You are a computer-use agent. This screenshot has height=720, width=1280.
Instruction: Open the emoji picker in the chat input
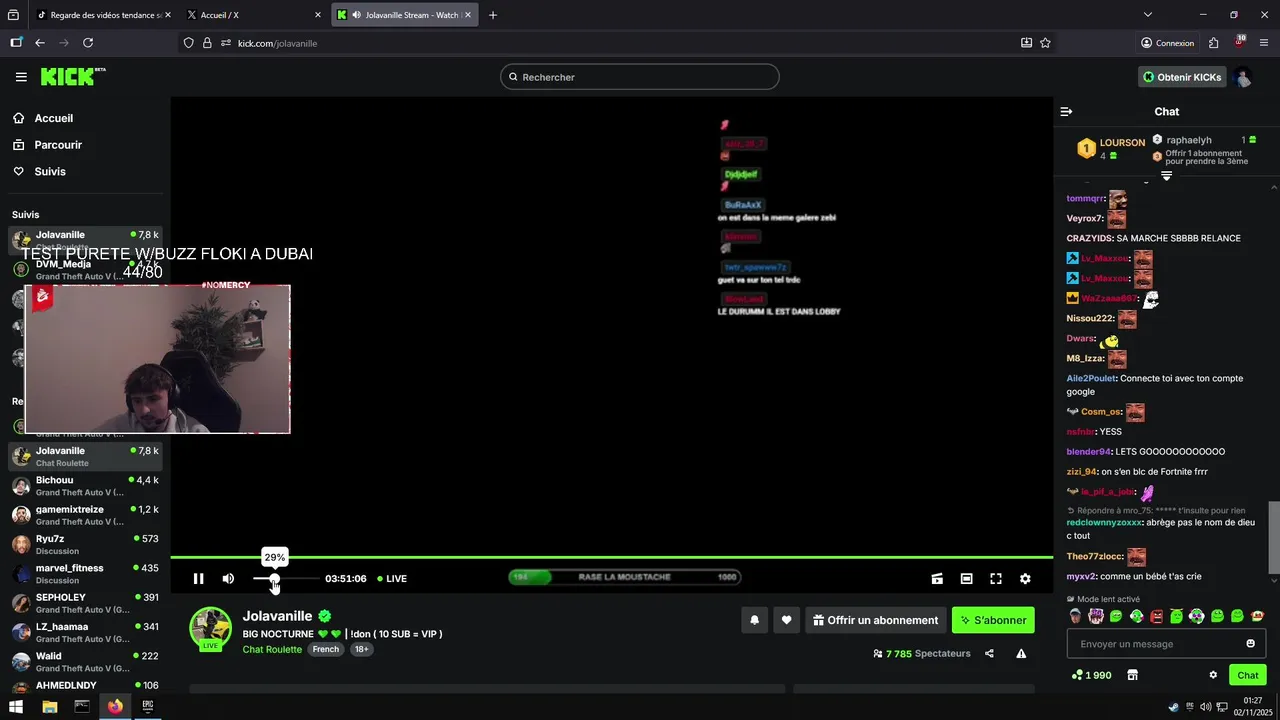point(1250,644)
